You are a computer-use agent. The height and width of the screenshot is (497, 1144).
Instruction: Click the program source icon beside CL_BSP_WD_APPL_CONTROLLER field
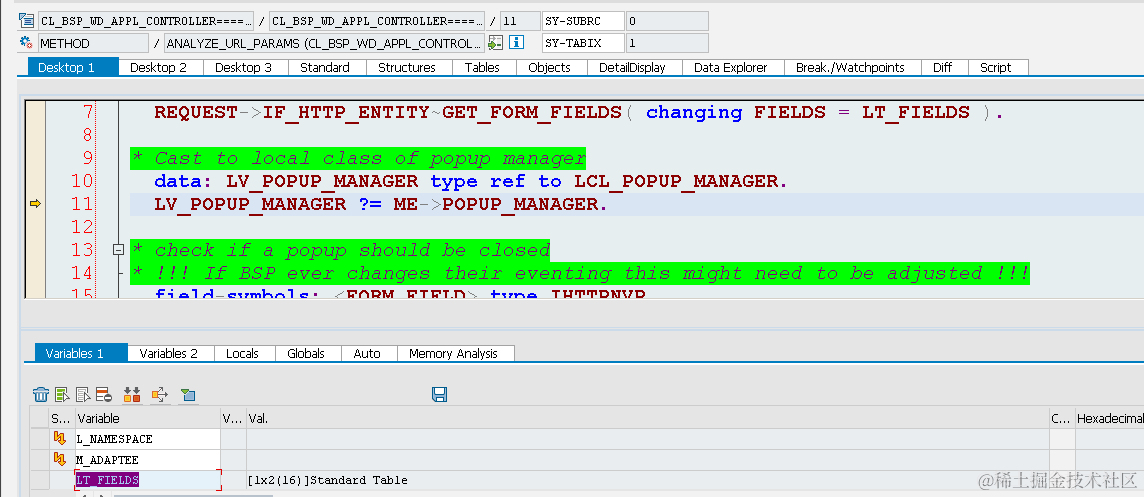(27, 20)
